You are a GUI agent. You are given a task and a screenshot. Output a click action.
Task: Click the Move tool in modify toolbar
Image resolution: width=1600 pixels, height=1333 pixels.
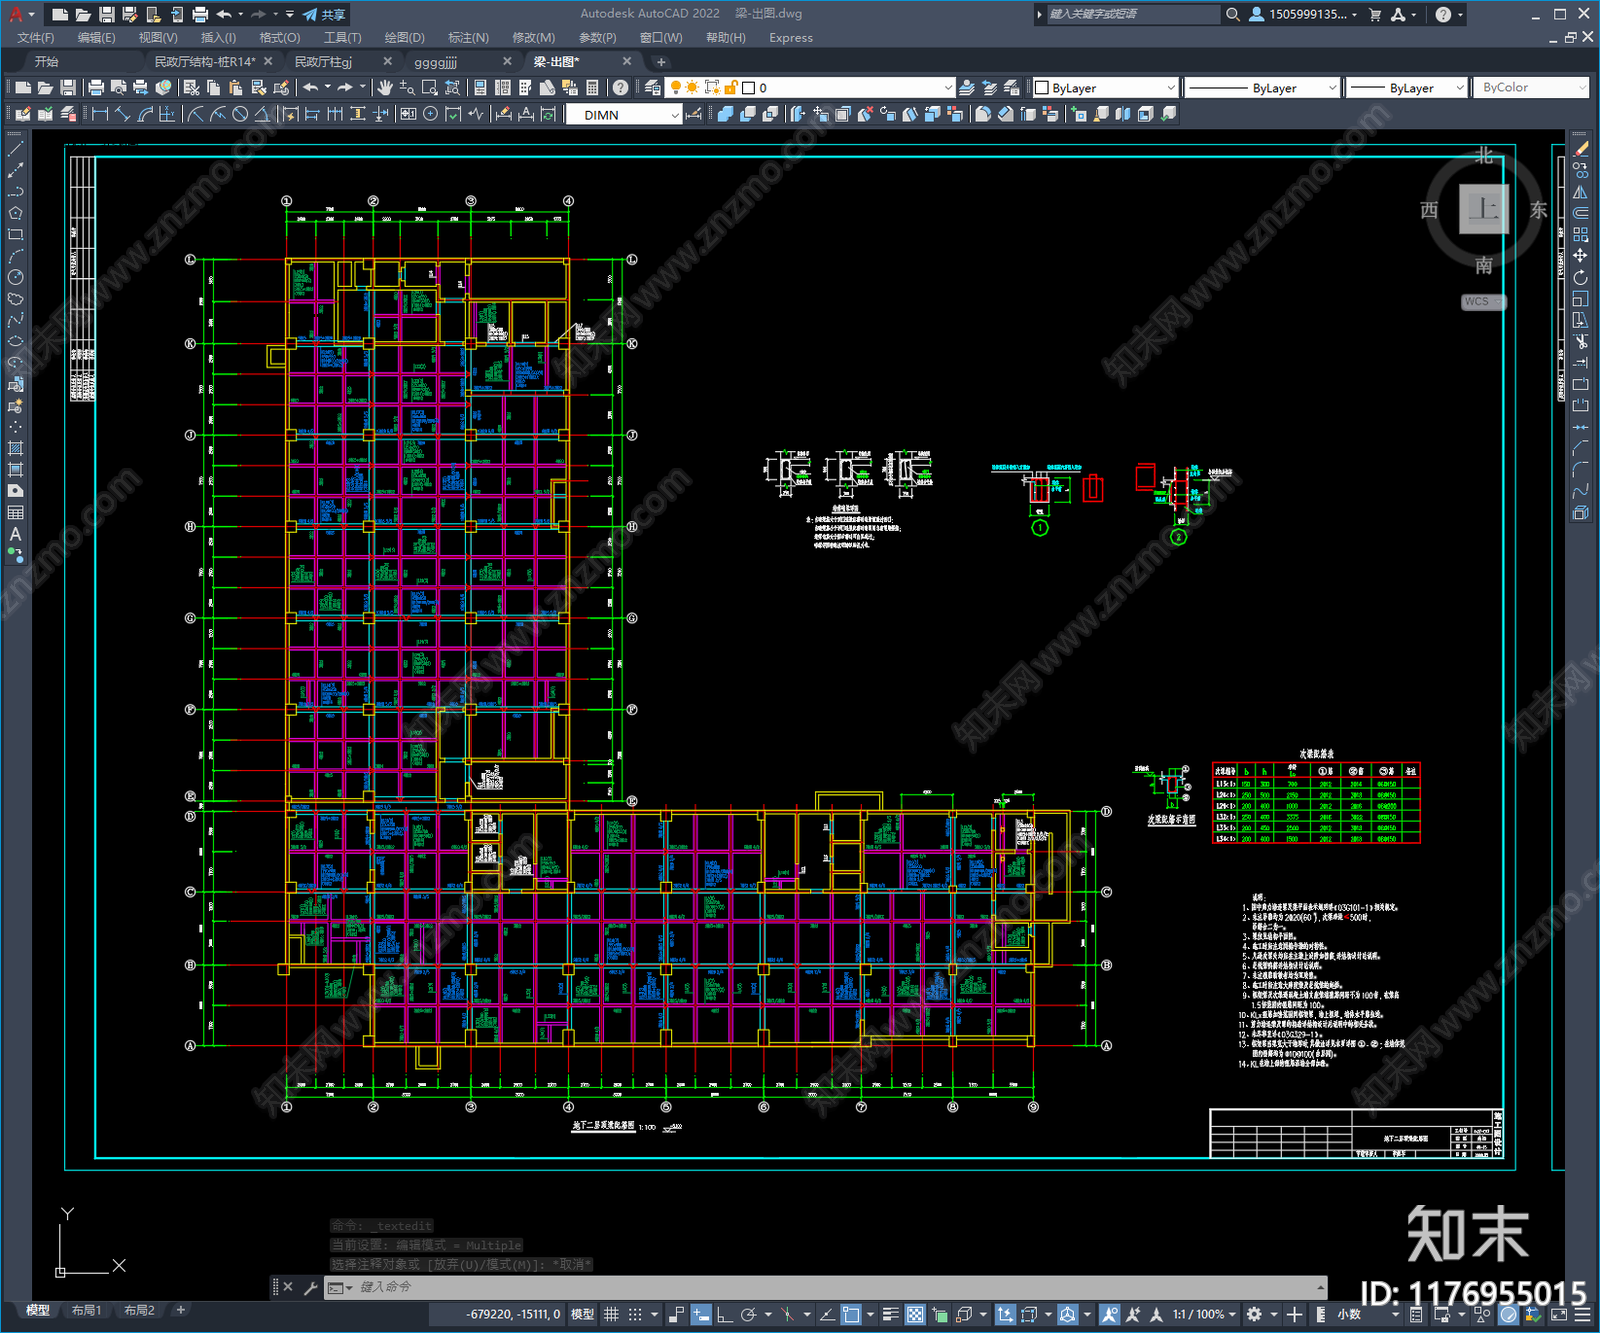pyautogui.click(x=1580, y=256)
